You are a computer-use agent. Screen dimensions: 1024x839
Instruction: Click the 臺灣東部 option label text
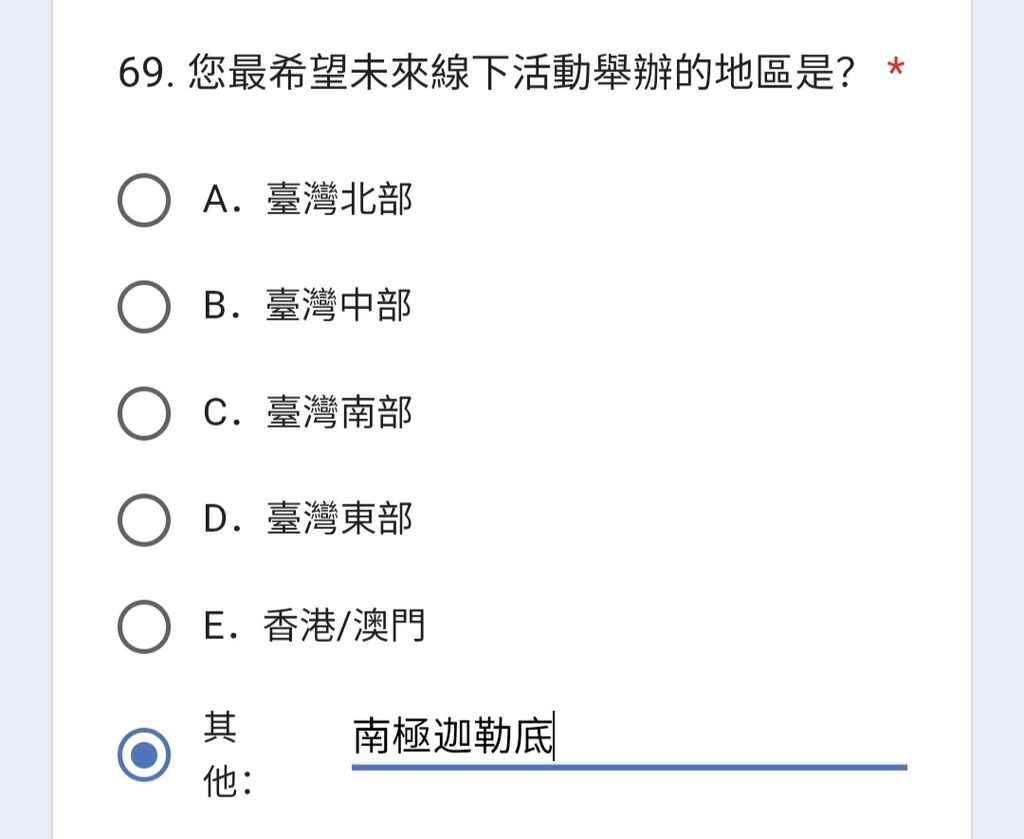pos(340,518)
